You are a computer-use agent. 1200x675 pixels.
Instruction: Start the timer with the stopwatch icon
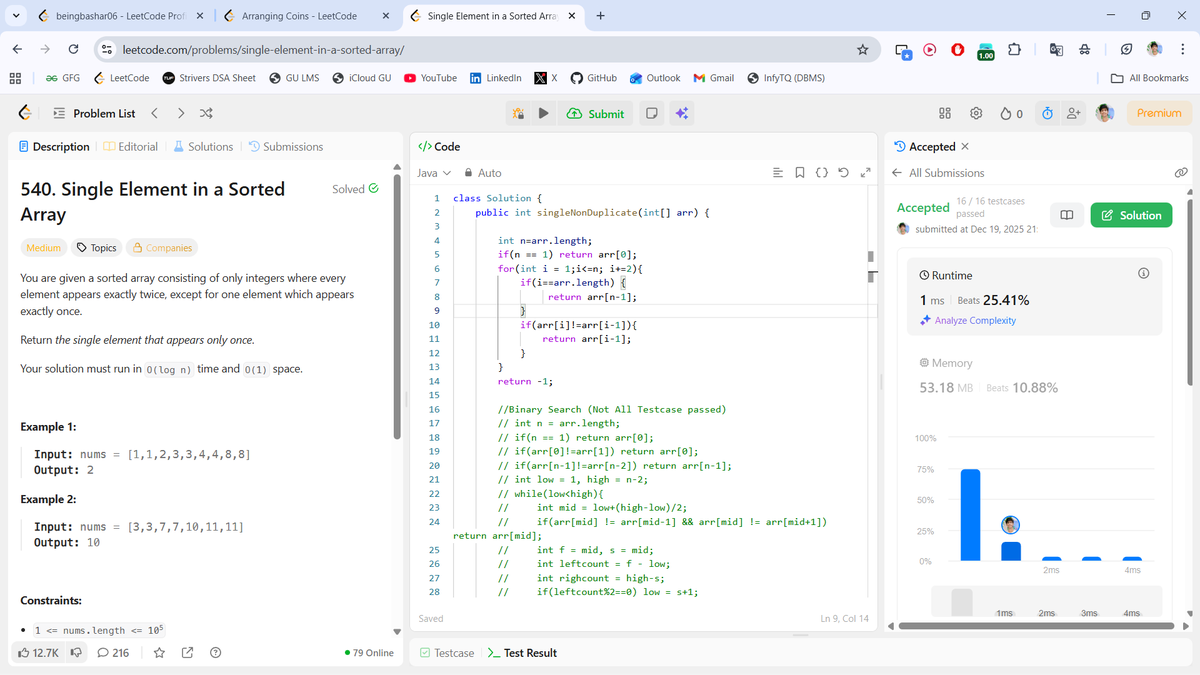coord(1046,113)
